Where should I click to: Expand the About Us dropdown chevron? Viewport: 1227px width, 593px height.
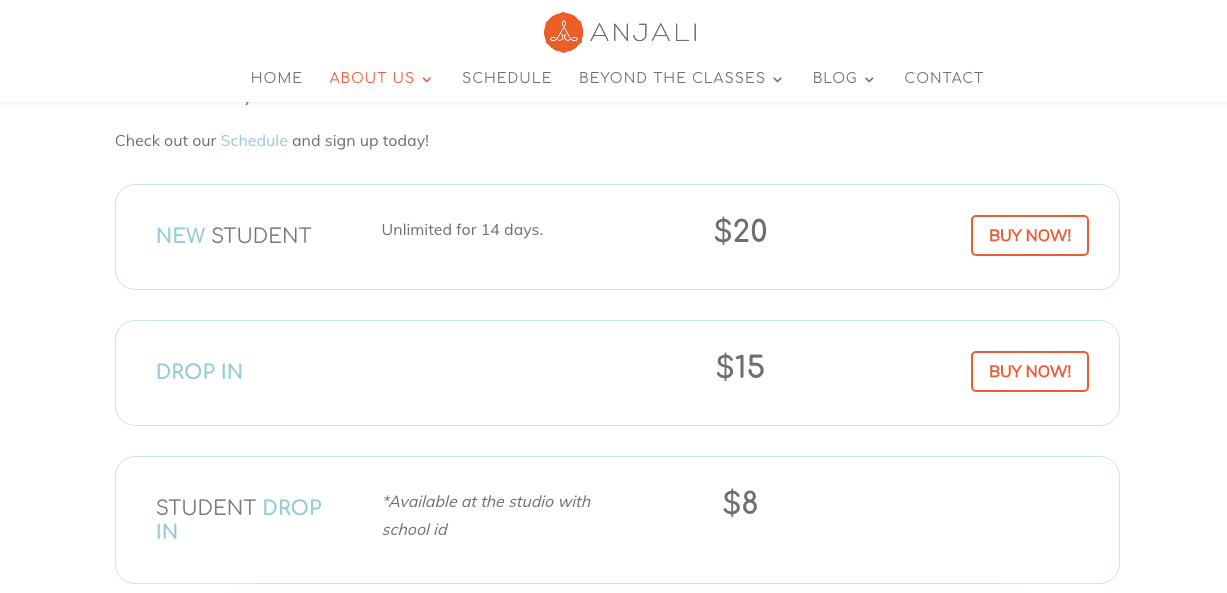coord(427,79)
